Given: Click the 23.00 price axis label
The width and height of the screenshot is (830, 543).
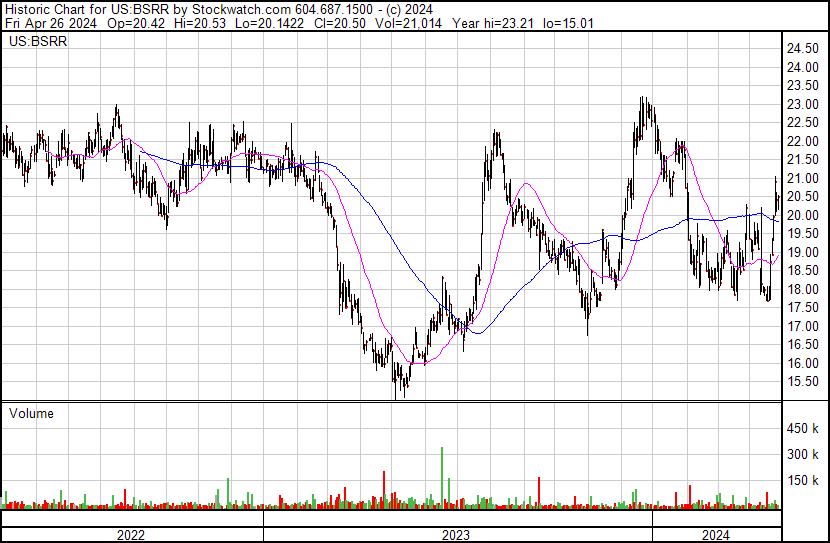Looking at the screenshot, I should [802, 104].
